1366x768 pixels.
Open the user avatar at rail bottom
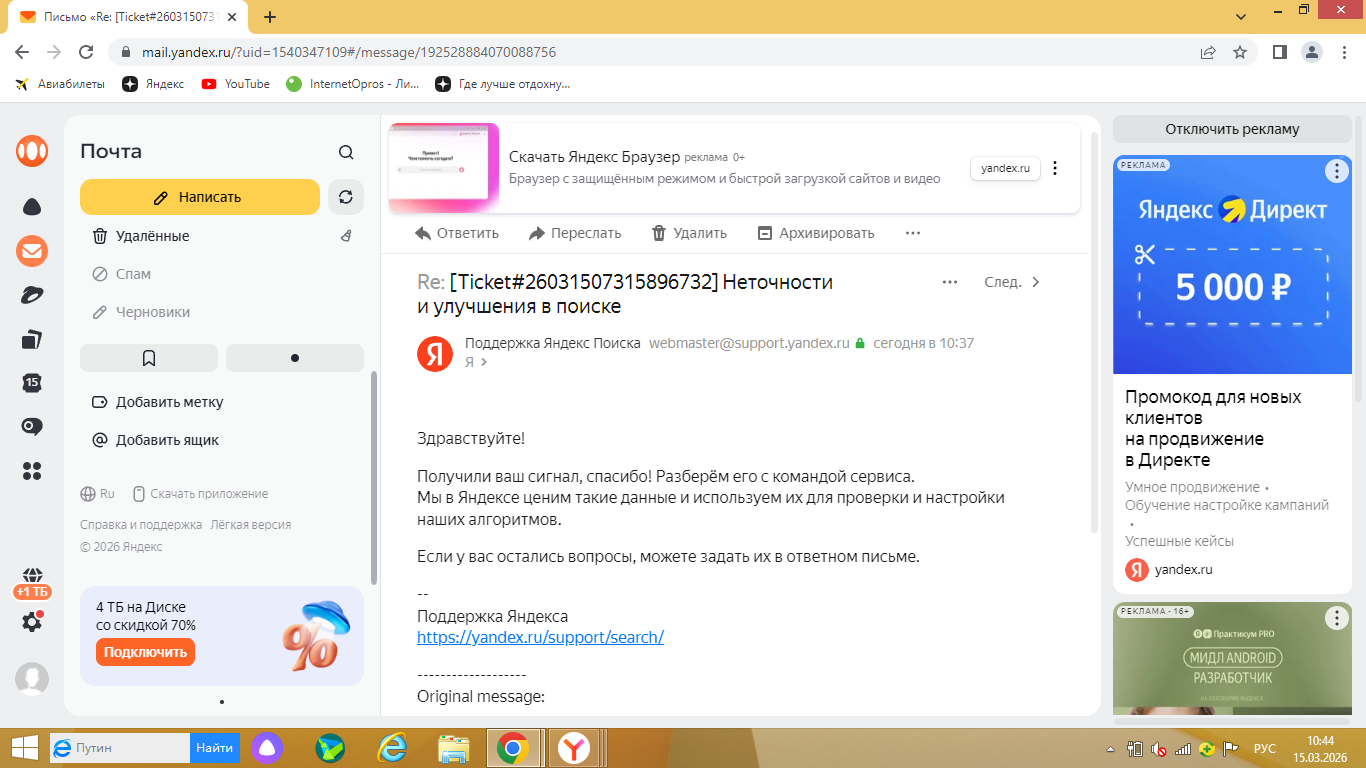coord(32,679)
